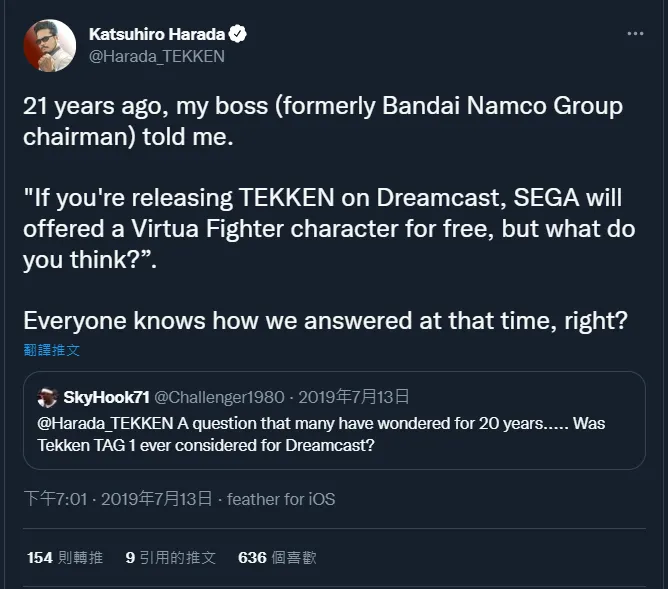This screenshot has height=589, width=668.
Task: Click Katsuhiro Harada's profile avatar
Action: pyautogui.click(x=49, y=45)
